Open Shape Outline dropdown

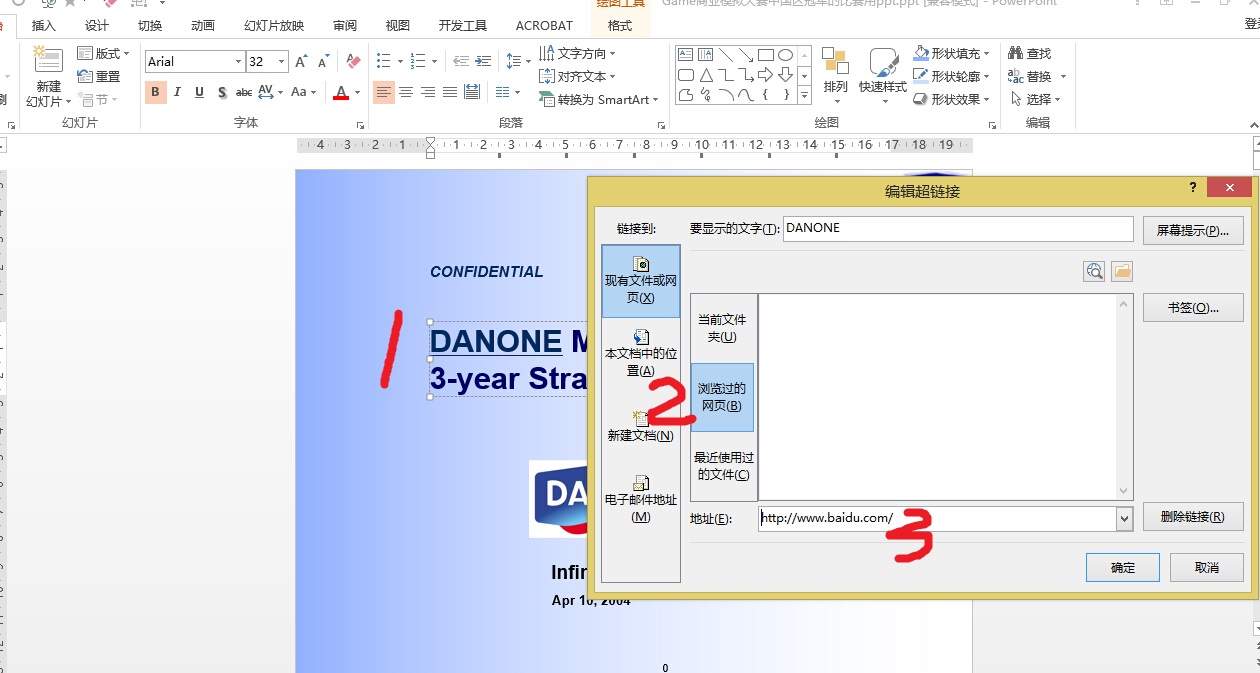[x=952, y=76]
